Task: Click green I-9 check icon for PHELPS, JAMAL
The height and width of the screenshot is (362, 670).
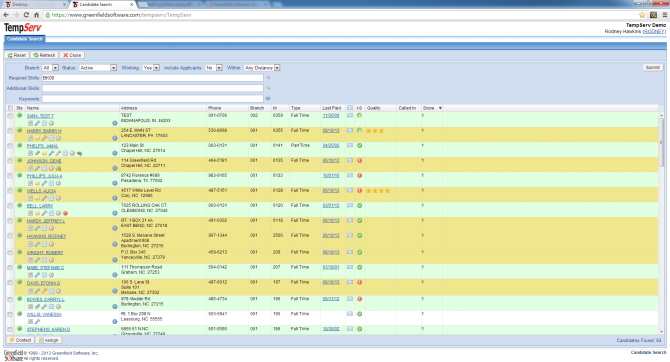Action: [x=359, y=146]
